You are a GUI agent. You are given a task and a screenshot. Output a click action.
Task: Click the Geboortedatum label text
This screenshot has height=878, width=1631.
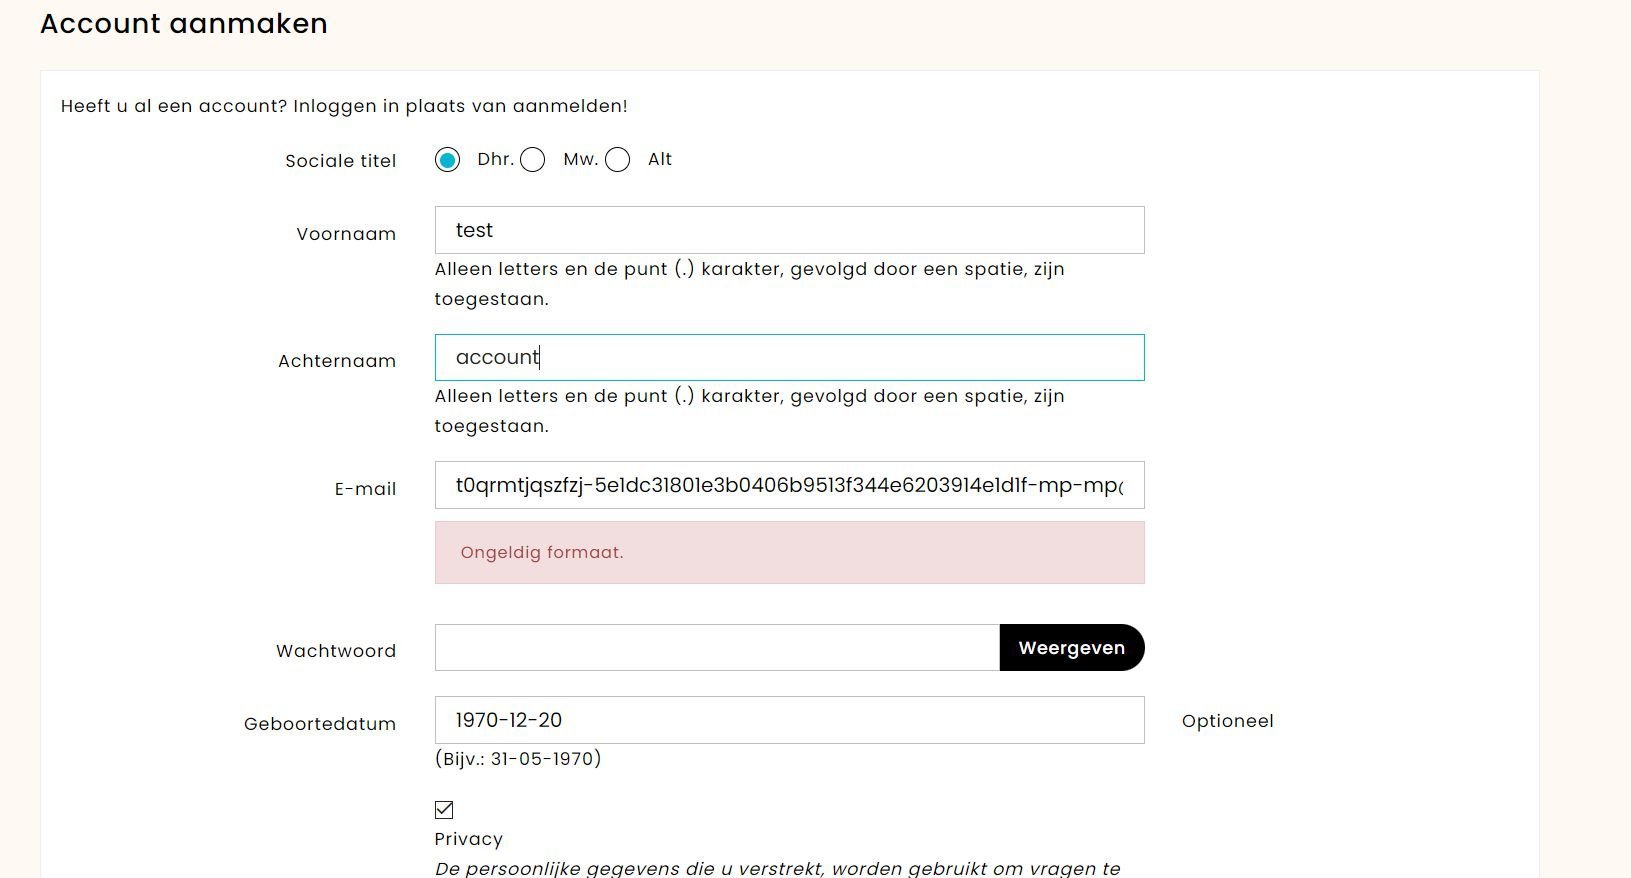(320, 724)
